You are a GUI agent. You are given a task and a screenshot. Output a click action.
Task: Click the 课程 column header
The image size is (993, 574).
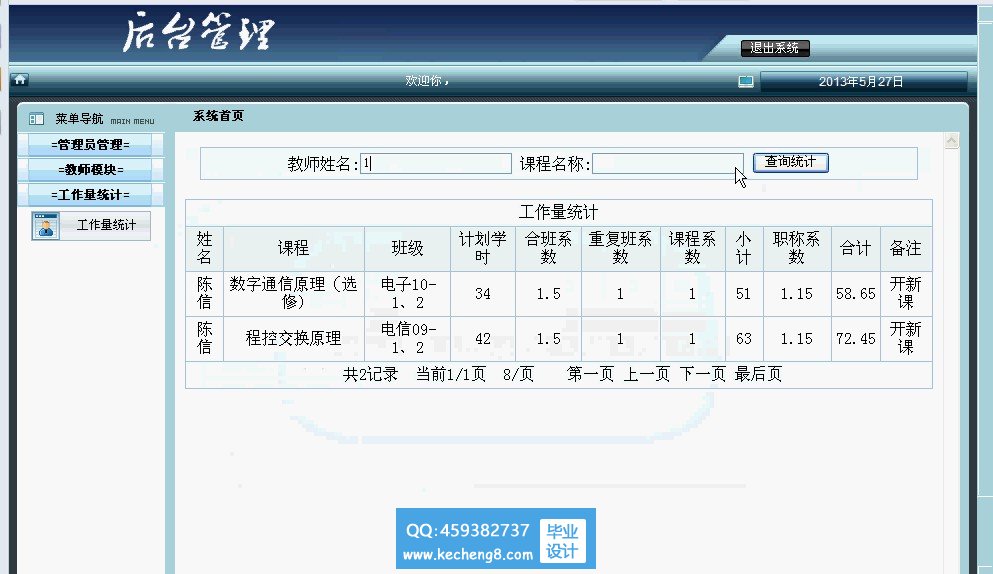pos(293,248)
